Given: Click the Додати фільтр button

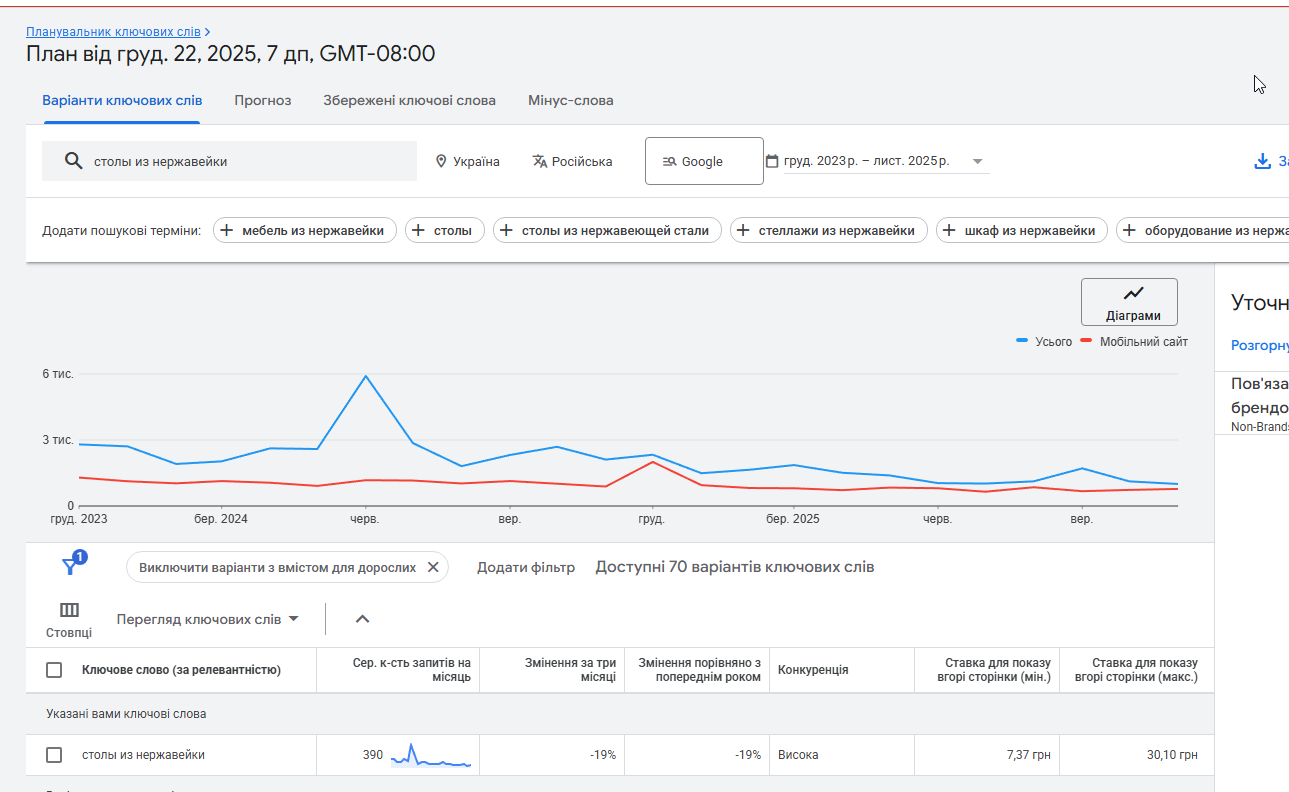Looking at the screenshot, I should point(526,567).
